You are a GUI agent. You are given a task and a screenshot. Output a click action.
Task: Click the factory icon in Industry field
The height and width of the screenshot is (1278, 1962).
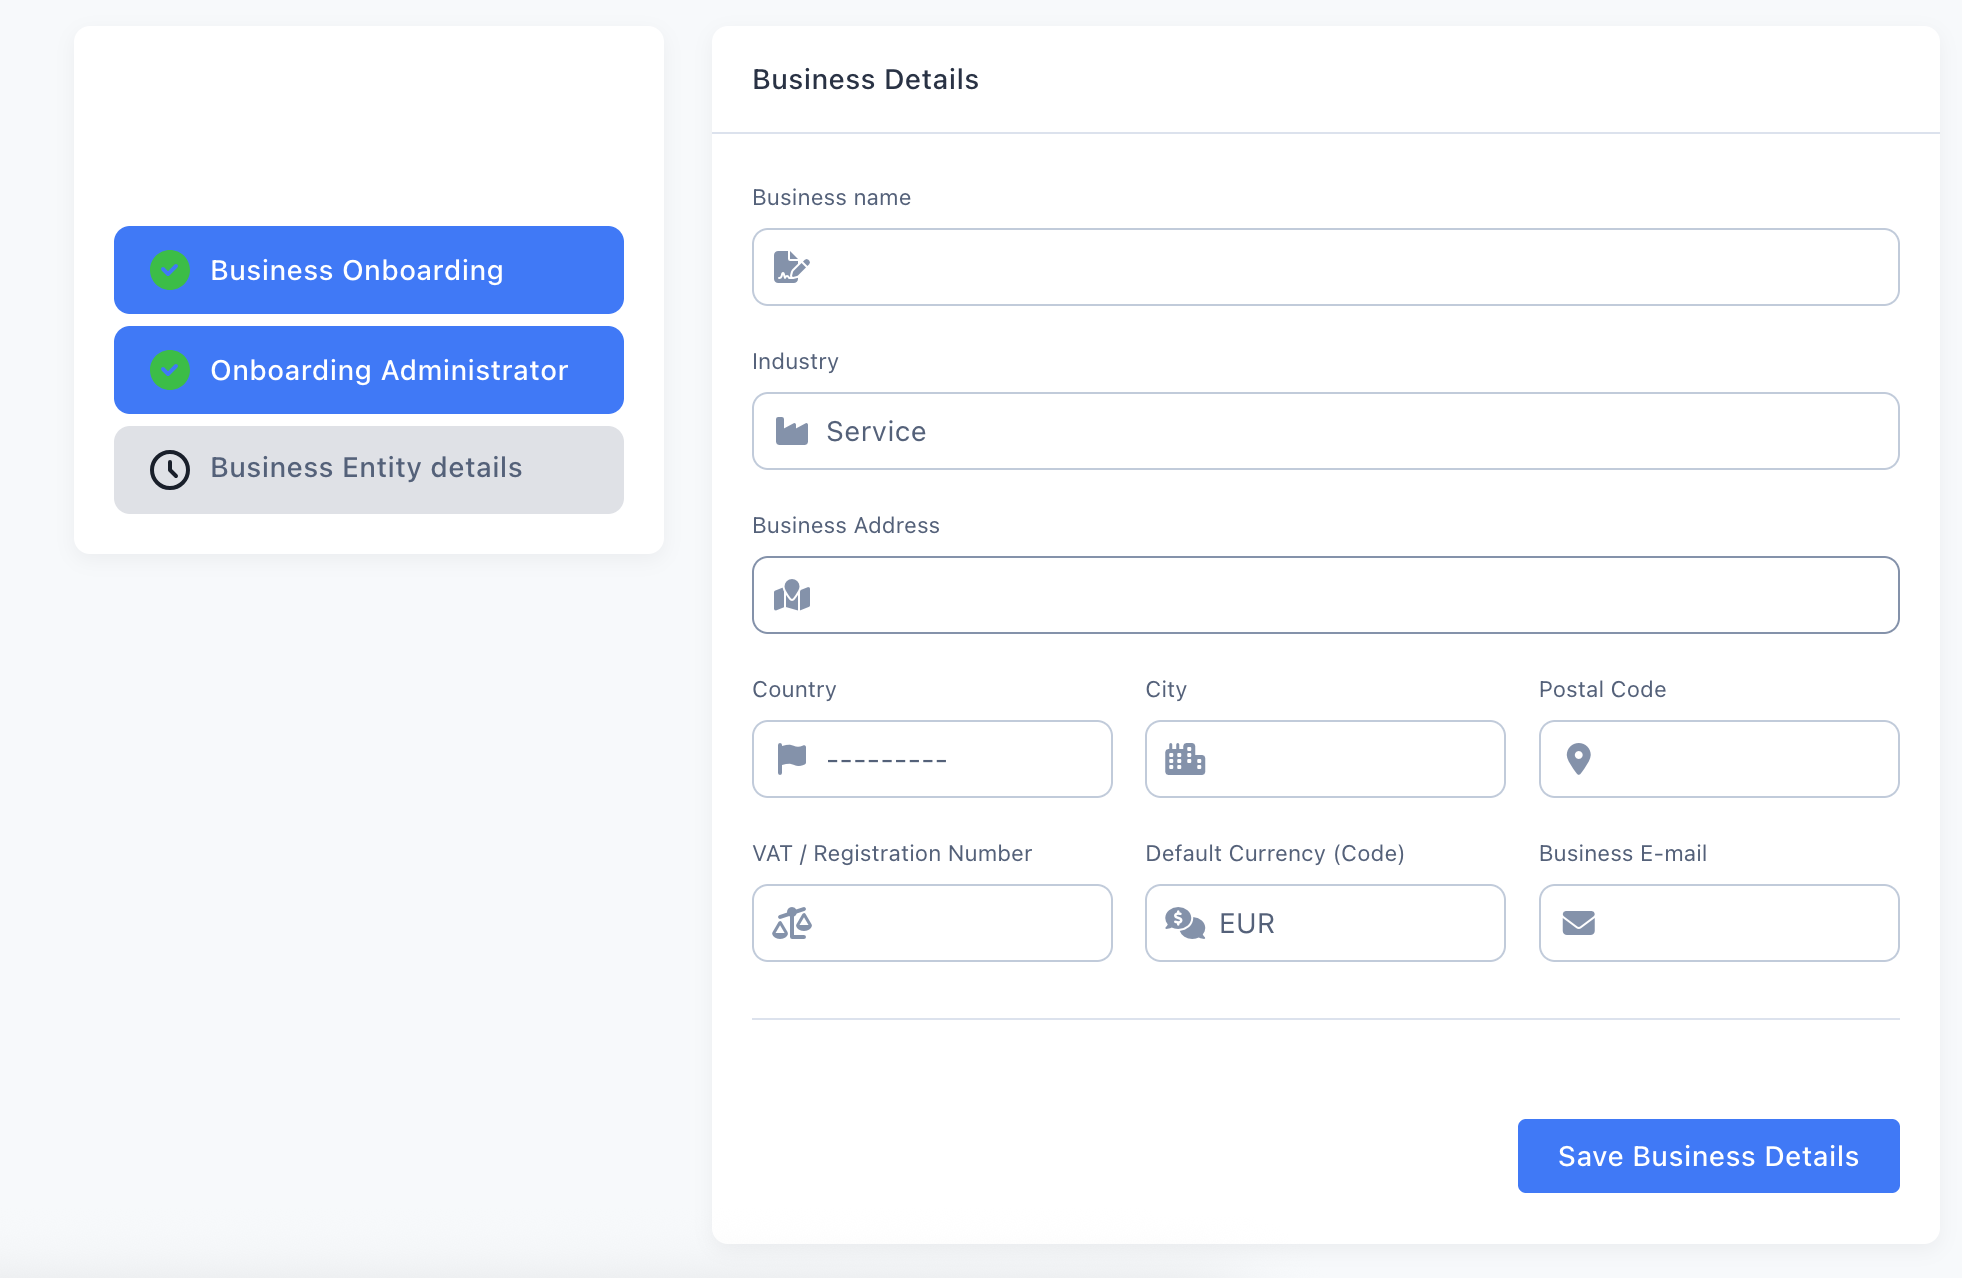[x=790, y=431]
